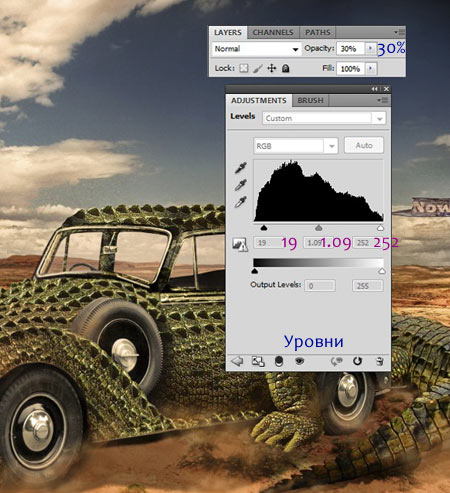
Task: Open the RGB channel dropdown
Action: [x=296, y=146]
